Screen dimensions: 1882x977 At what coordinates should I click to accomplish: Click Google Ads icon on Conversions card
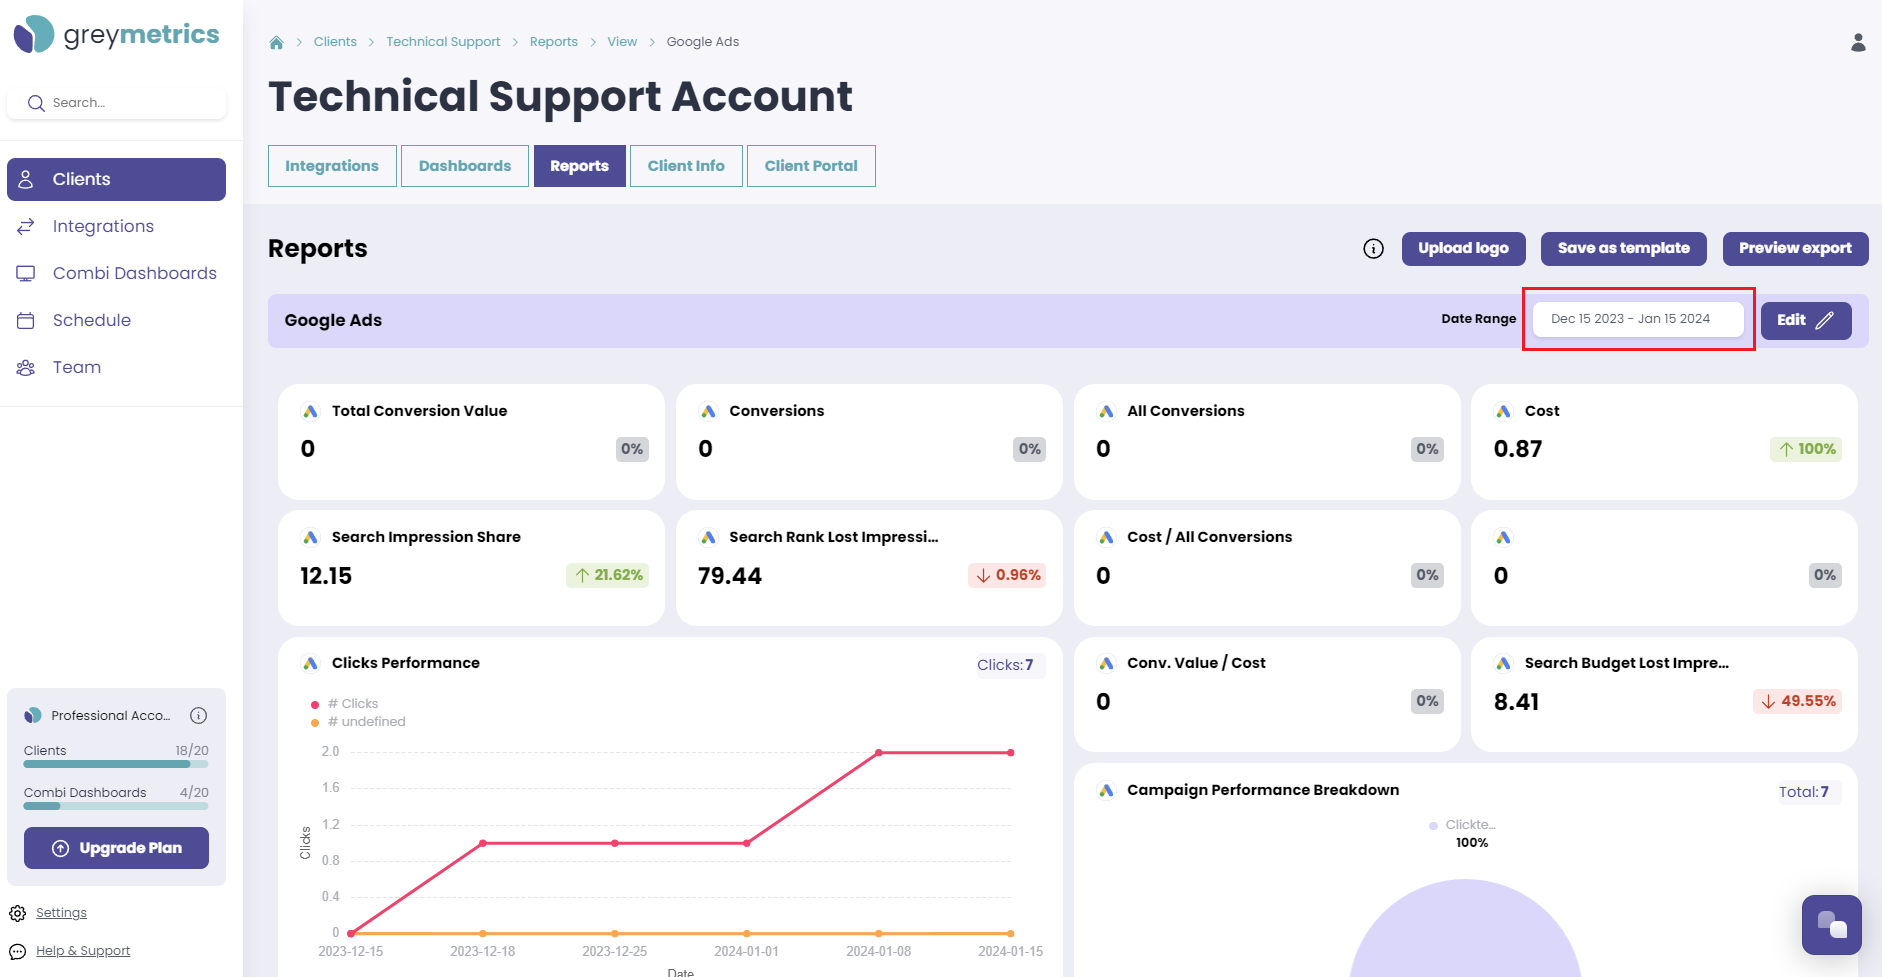pos(708,411)
